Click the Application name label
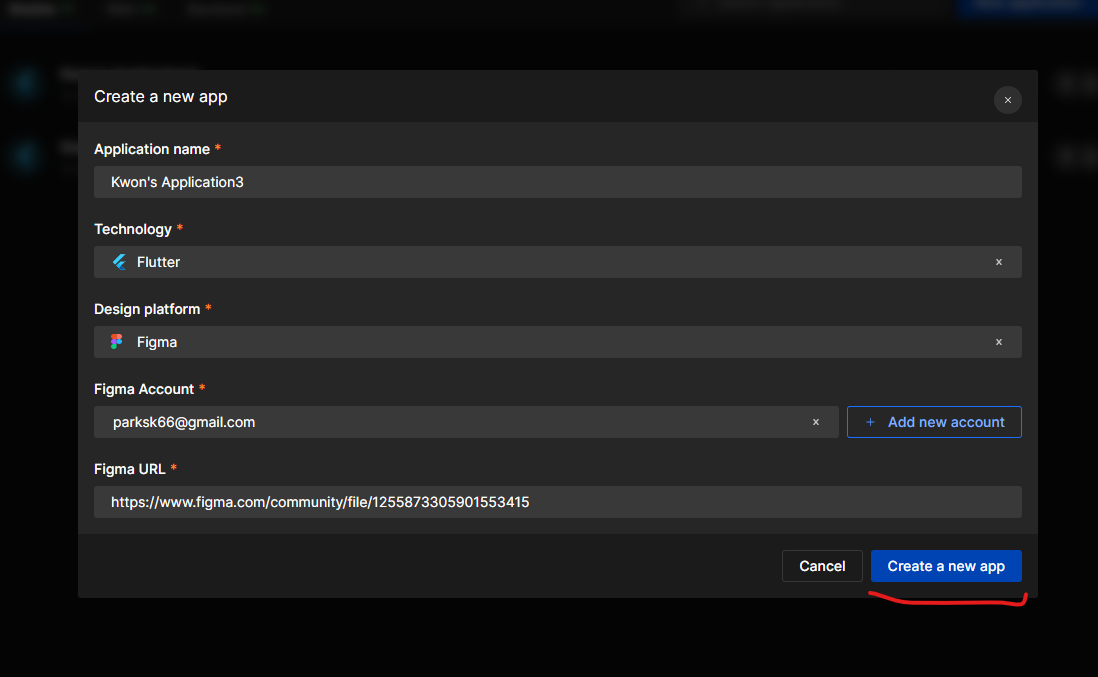Viewport: 1098px width, 677px height. pyautogui.click(x=152, y=149)
